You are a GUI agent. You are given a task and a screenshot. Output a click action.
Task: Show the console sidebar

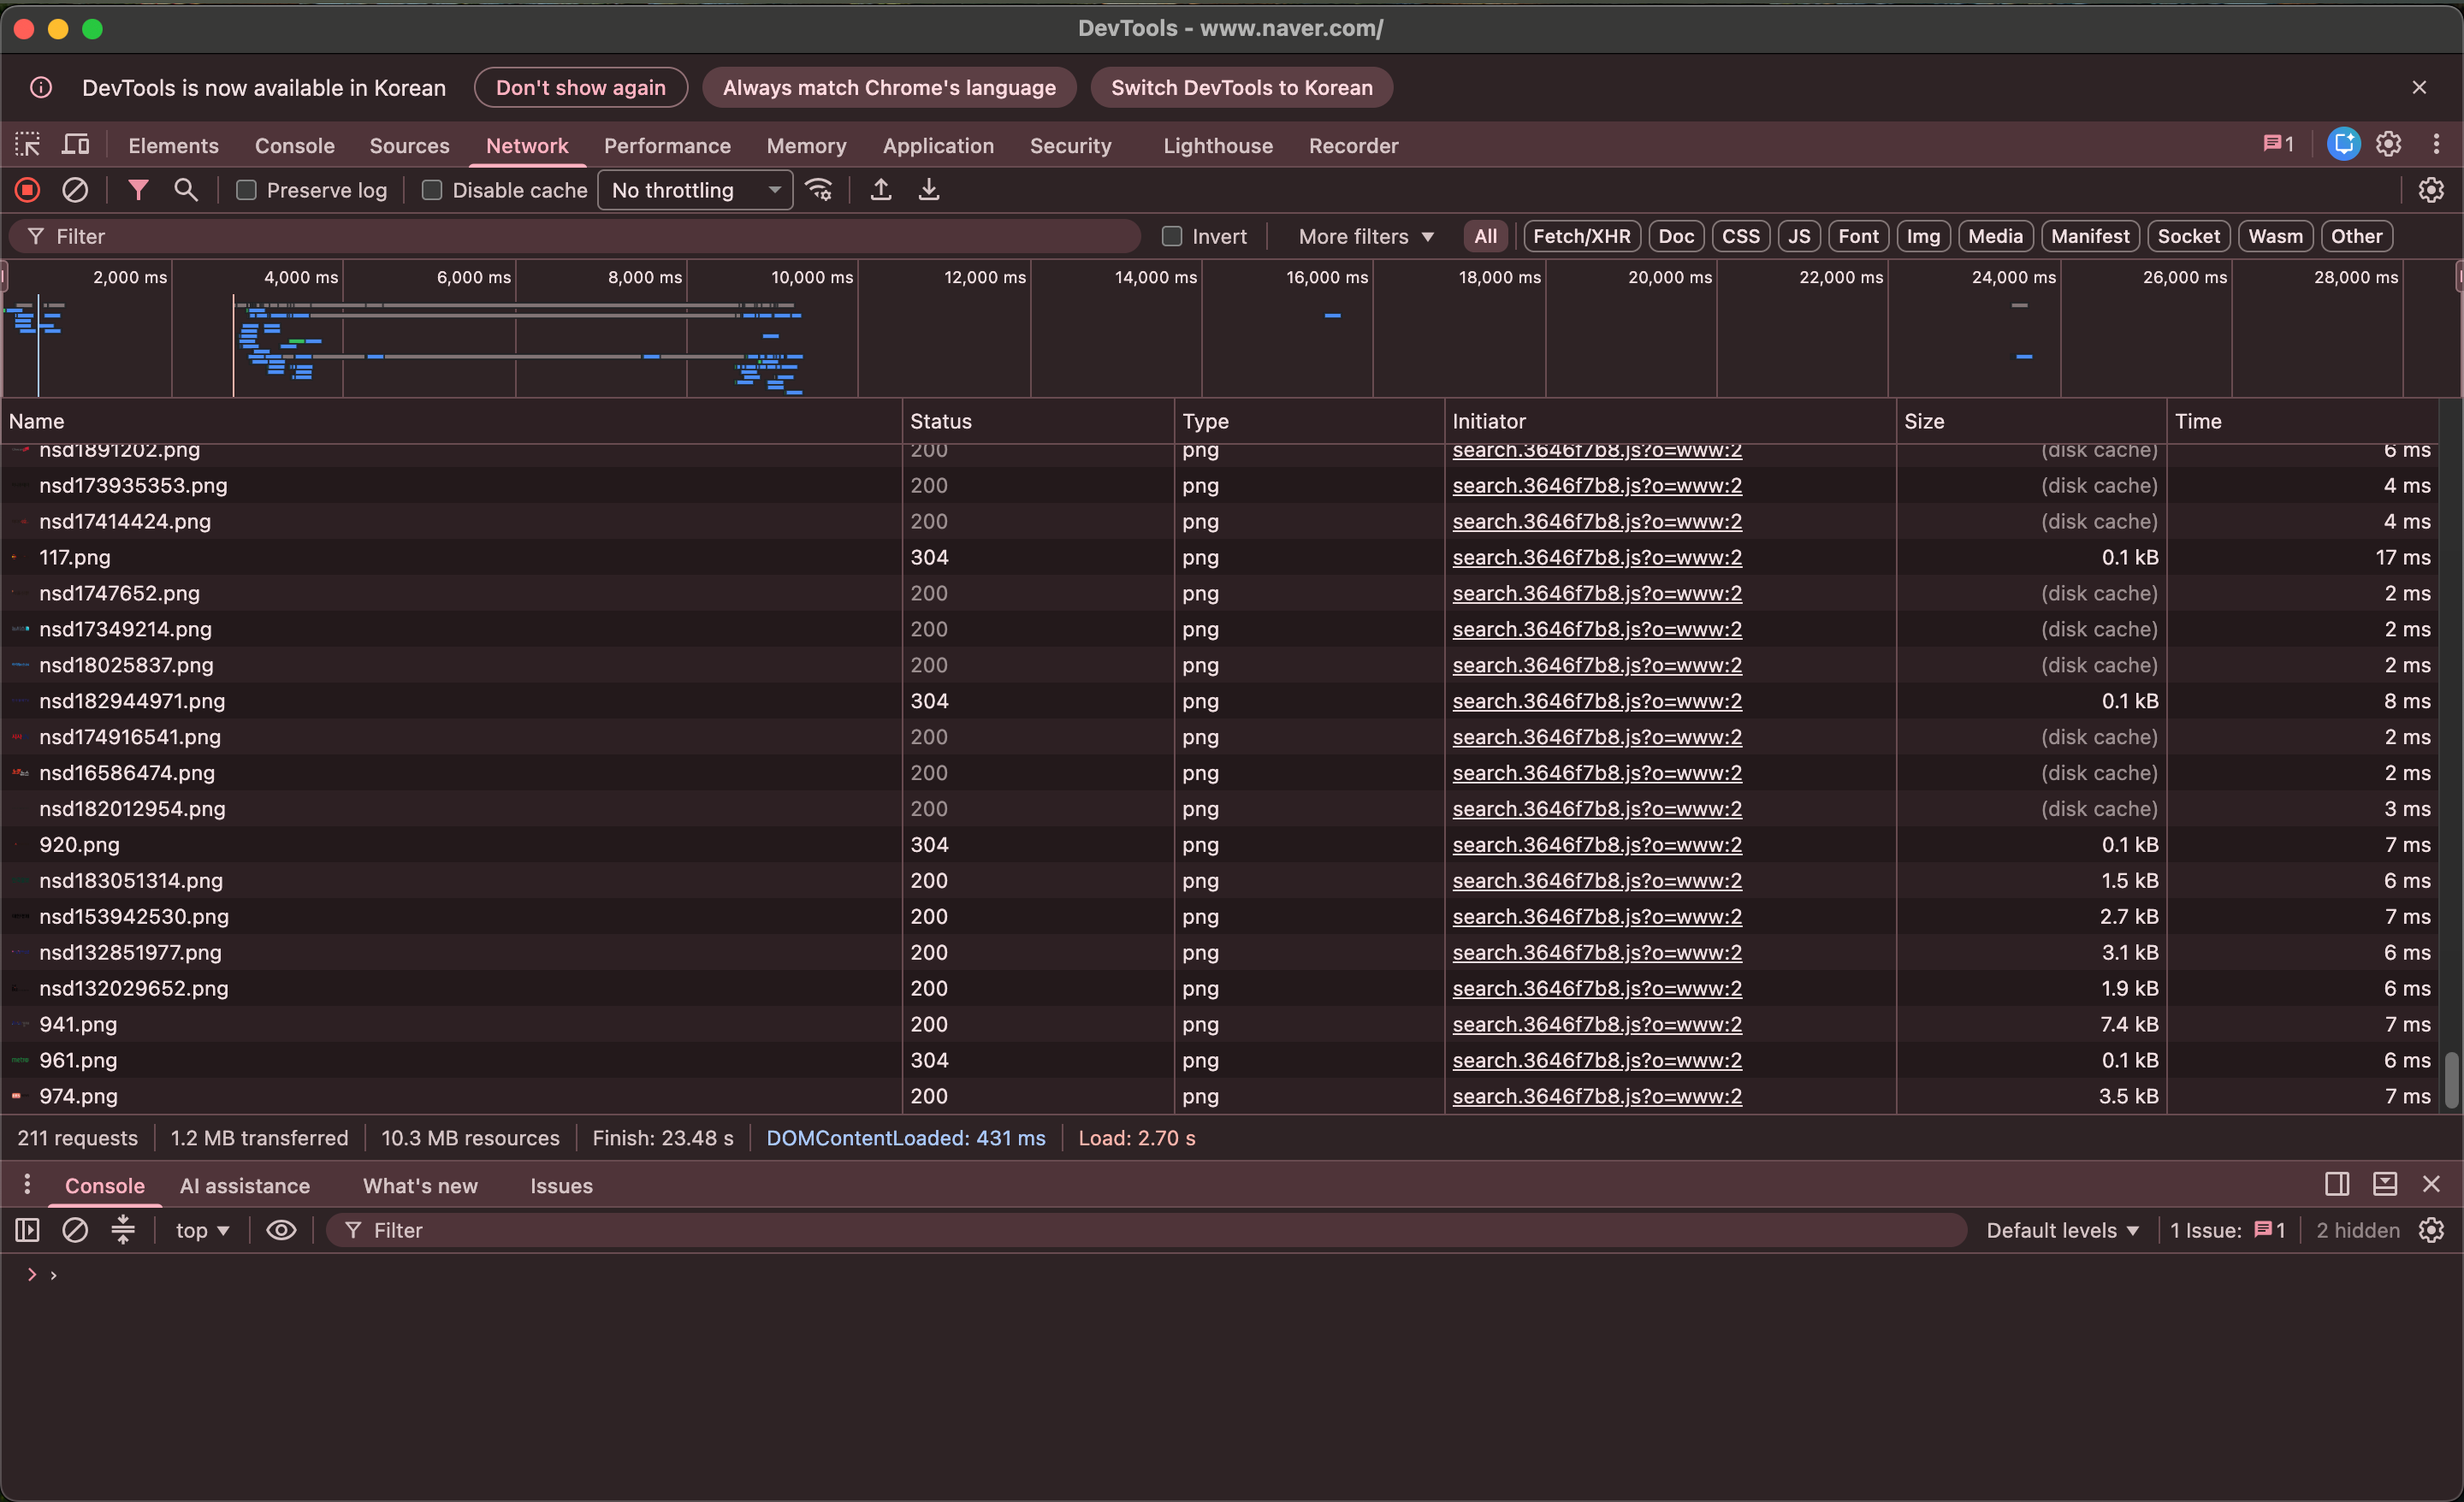[x=27, y=1230]
